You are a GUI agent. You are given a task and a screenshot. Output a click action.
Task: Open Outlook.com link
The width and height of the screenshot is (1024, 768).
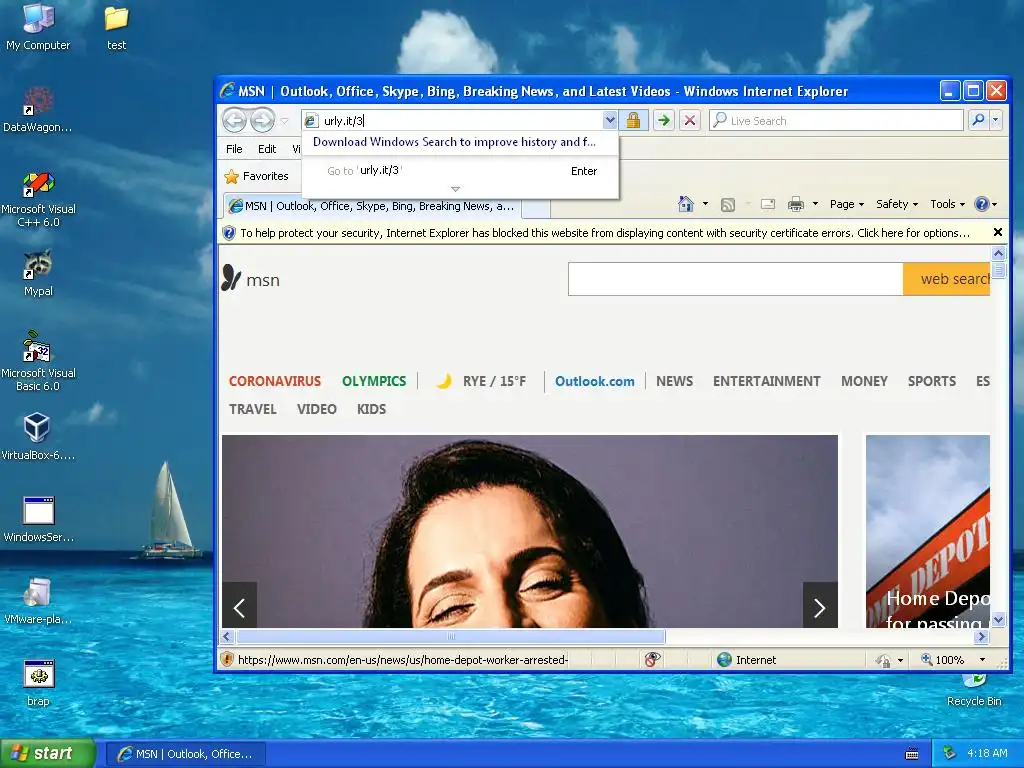[594, 381]
